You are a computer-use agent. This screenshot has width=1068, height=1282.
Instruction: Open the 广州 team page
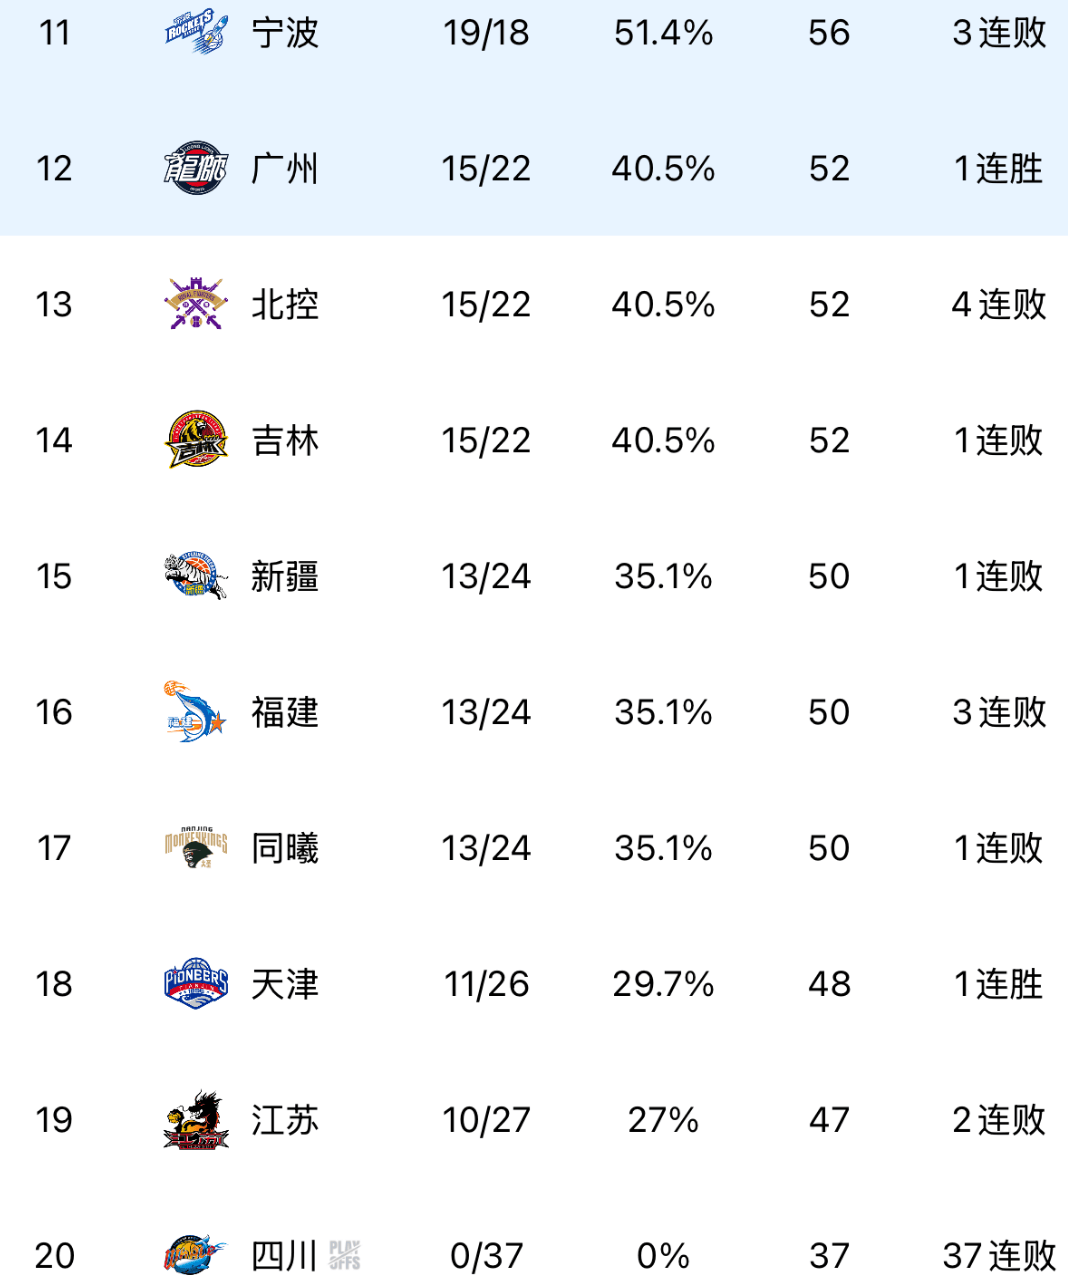coord(285,168)
